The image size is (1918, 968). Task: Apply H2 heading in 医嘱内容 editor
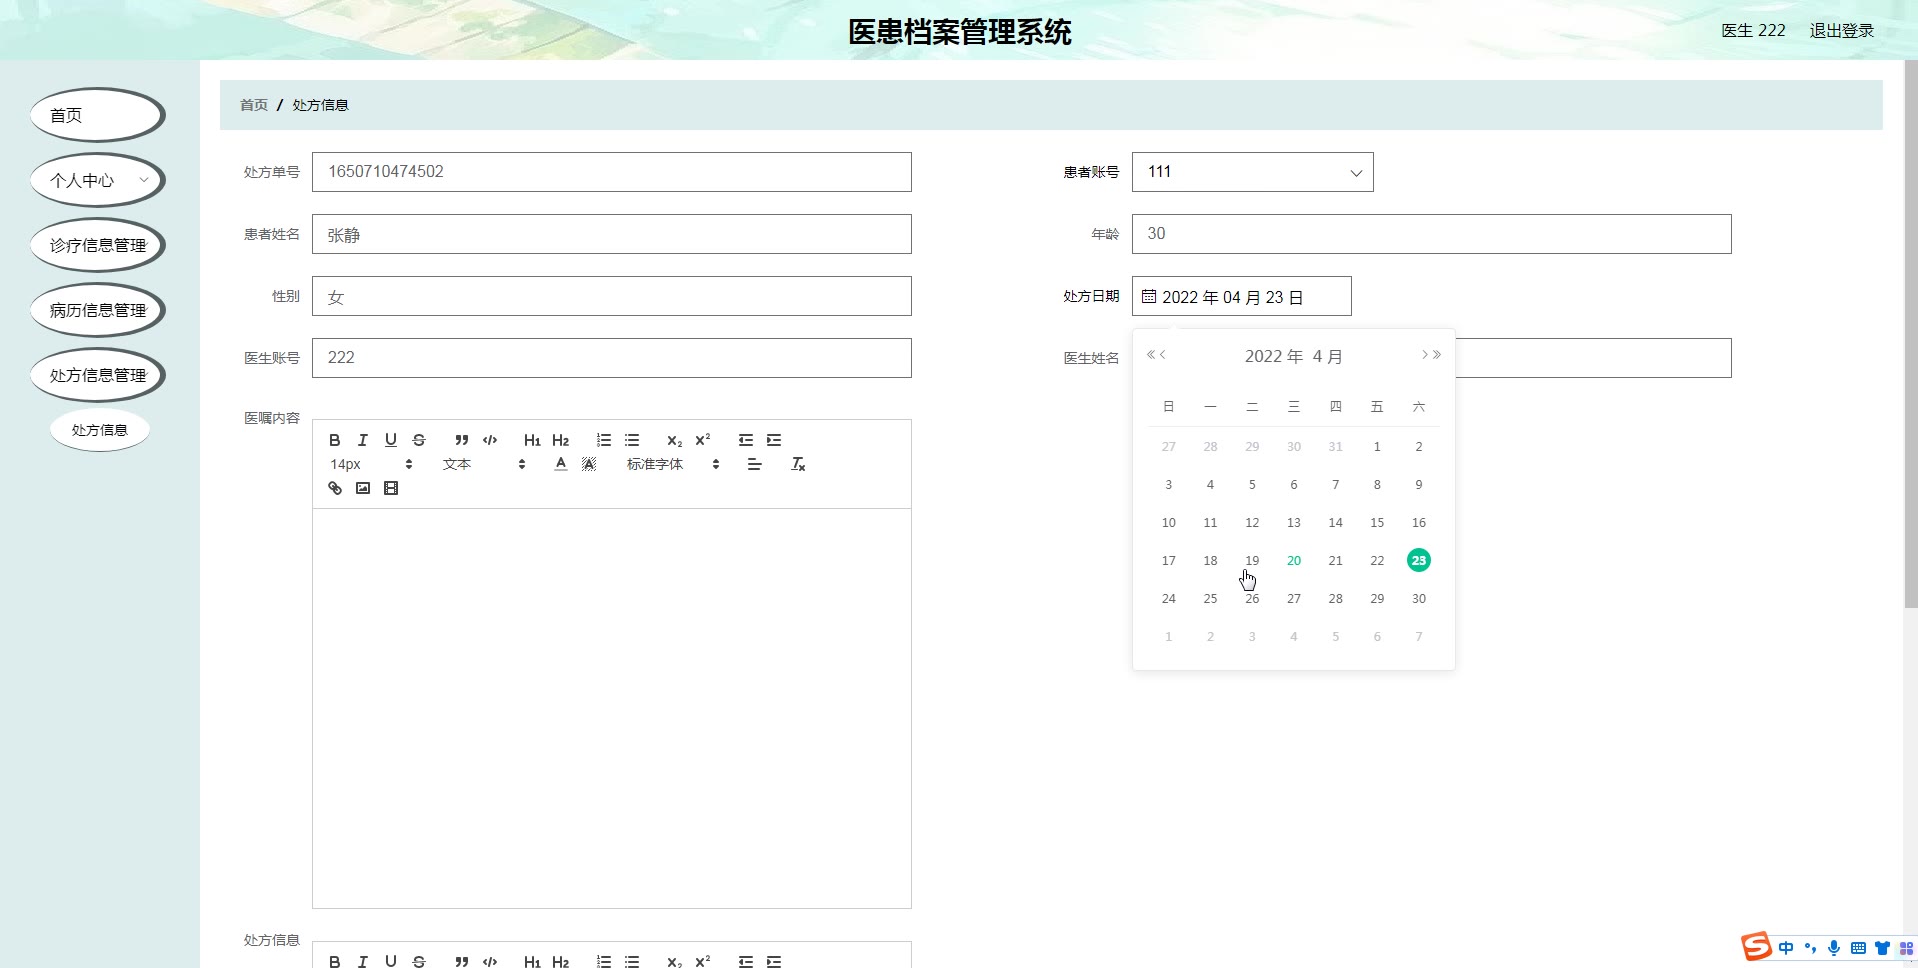560,440
